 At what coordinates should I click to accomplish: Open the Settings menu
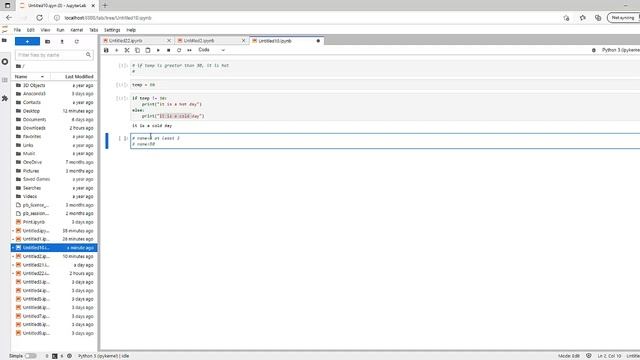point(112,30)
